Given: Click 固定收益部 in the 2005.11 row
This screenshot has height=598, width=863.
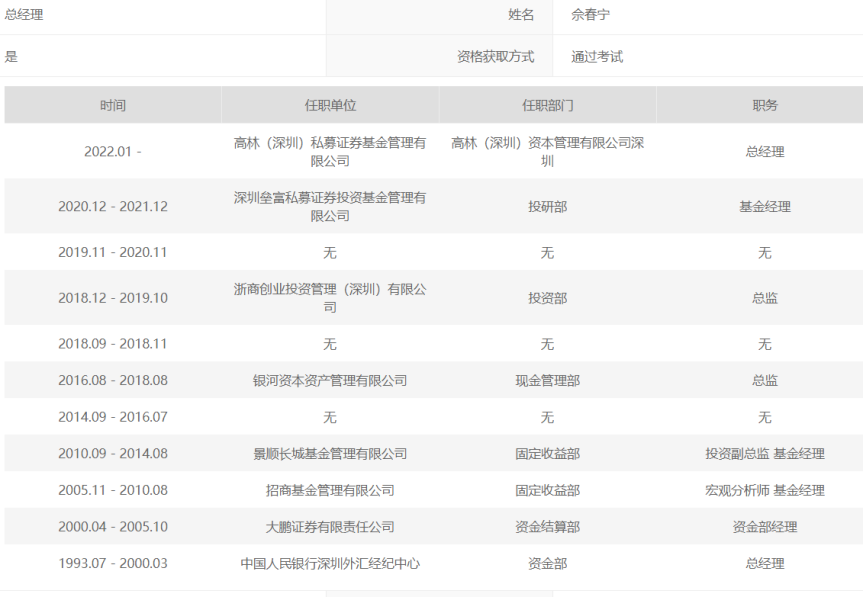Looking at the screenshot, I should point(548,490).
